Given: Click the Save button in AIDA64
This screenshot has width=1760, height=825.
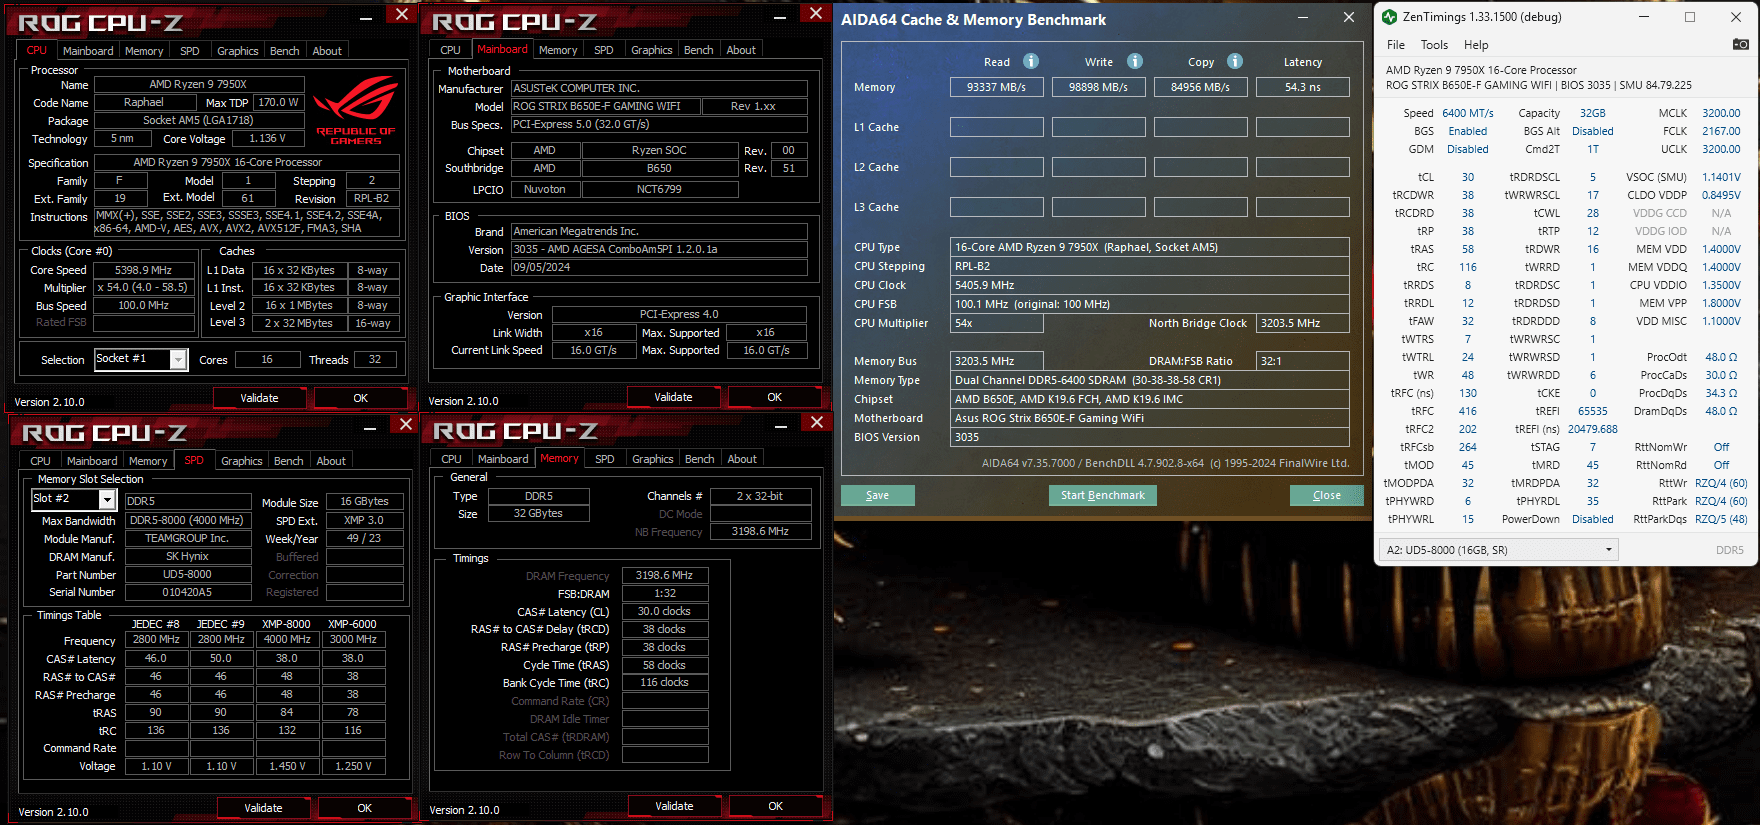Looking at the screenshot, I should (x=877, y=495).
